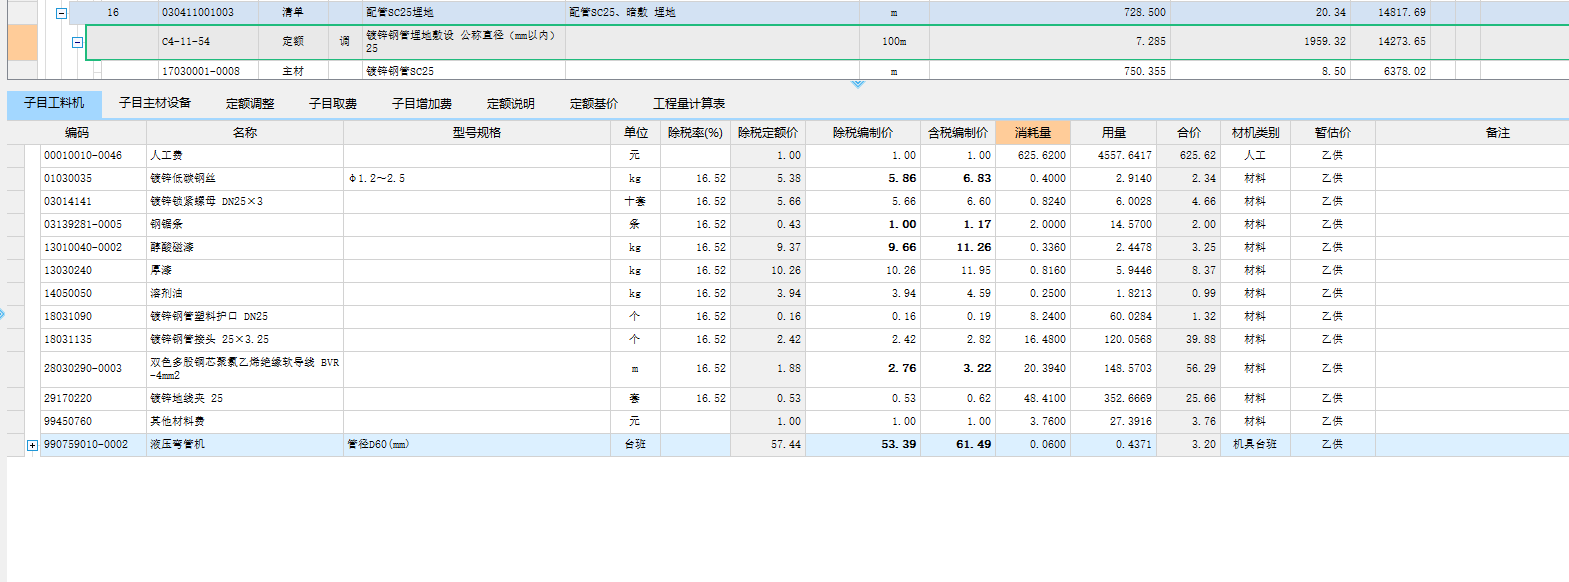The height and width of the screenshot is (582, 1569).
Task: Select the 镀锌钢管接头 25×3.25 cell
Action: [x=245, y=339]
